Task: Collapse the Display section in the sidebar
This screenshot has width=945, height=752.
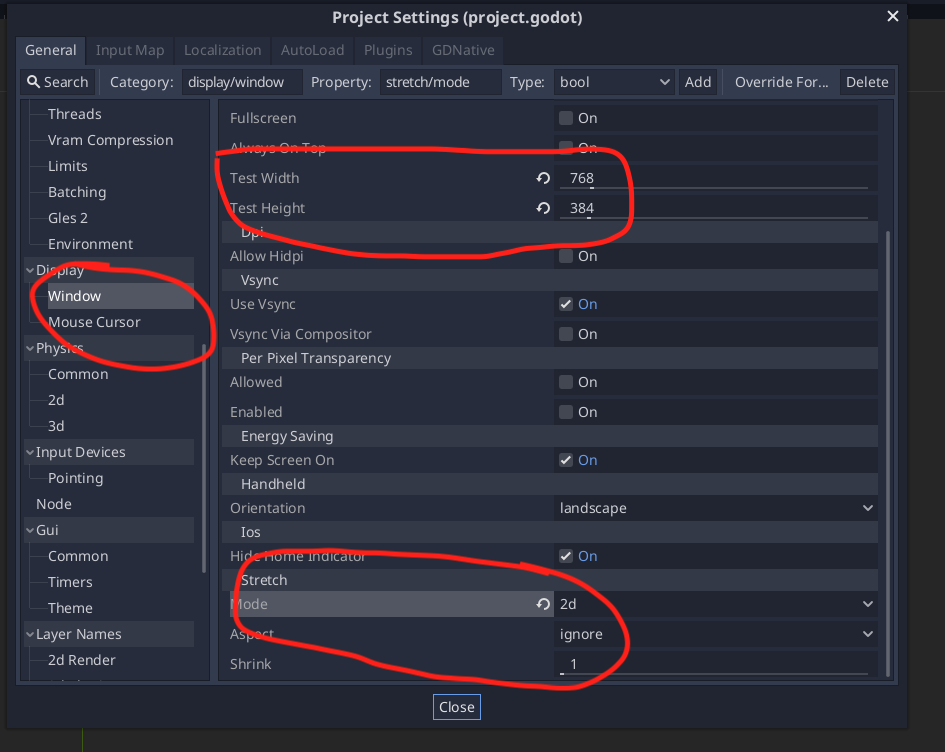Action: tap(30, 269)
